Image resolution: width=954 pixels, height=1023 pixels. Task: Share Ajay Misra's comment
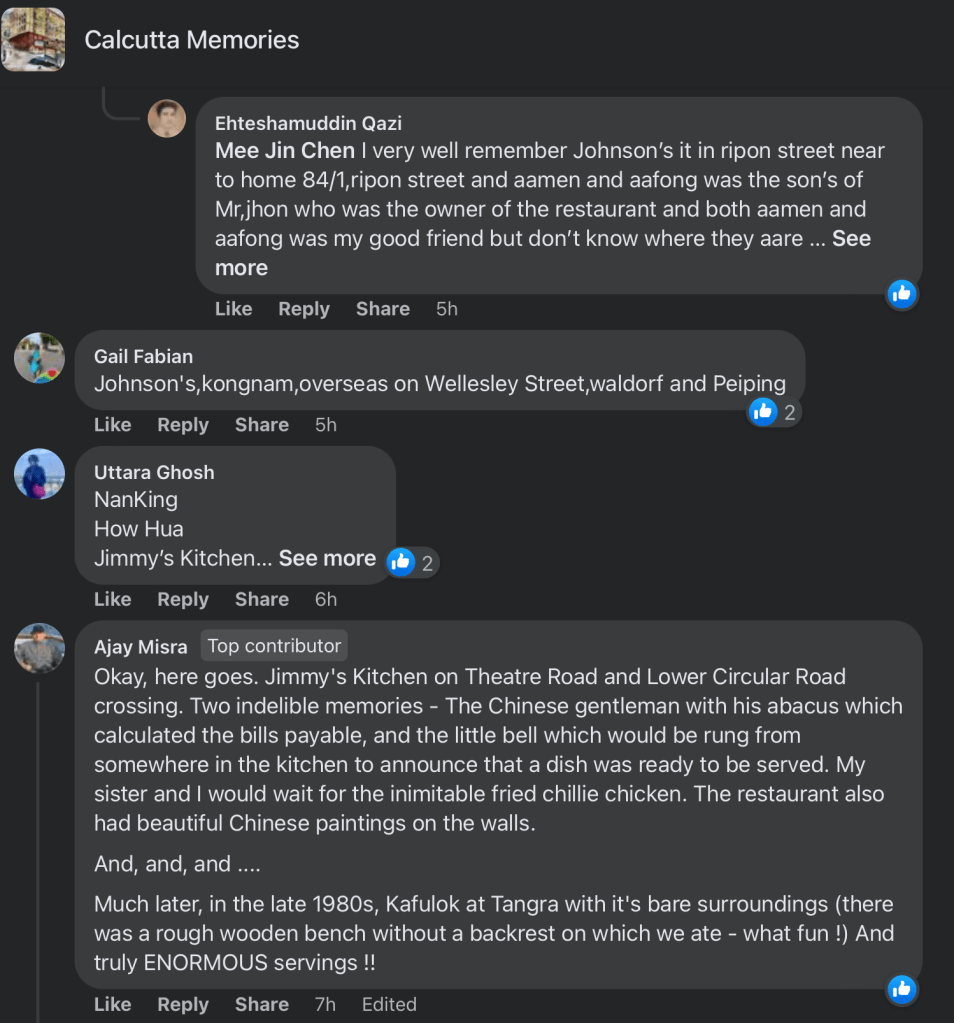262,1004
